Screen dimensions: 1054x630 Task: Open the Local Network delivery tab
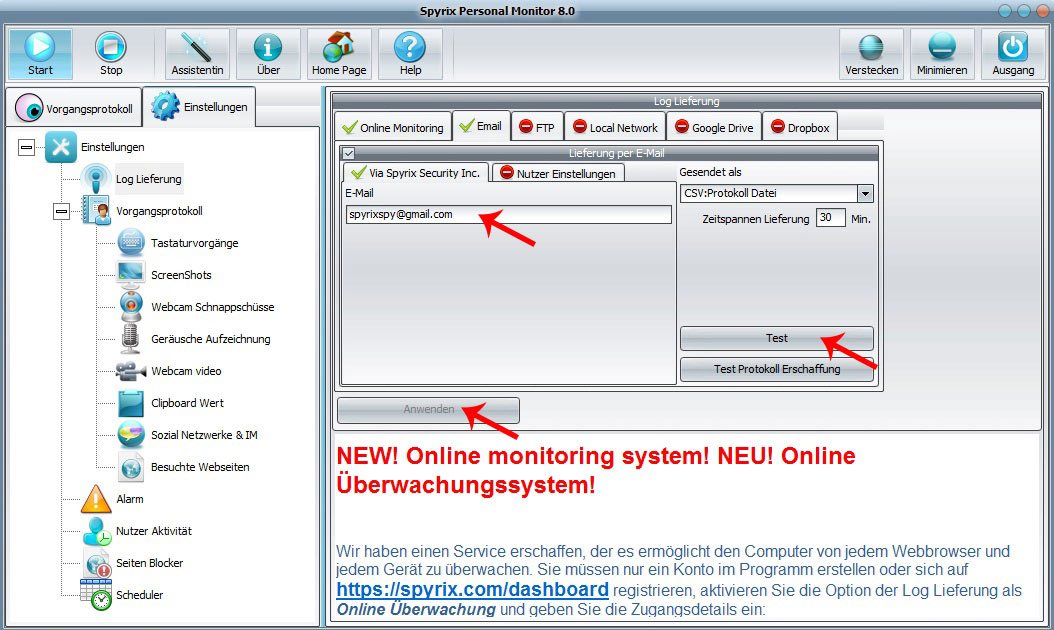tap(615, 127)
